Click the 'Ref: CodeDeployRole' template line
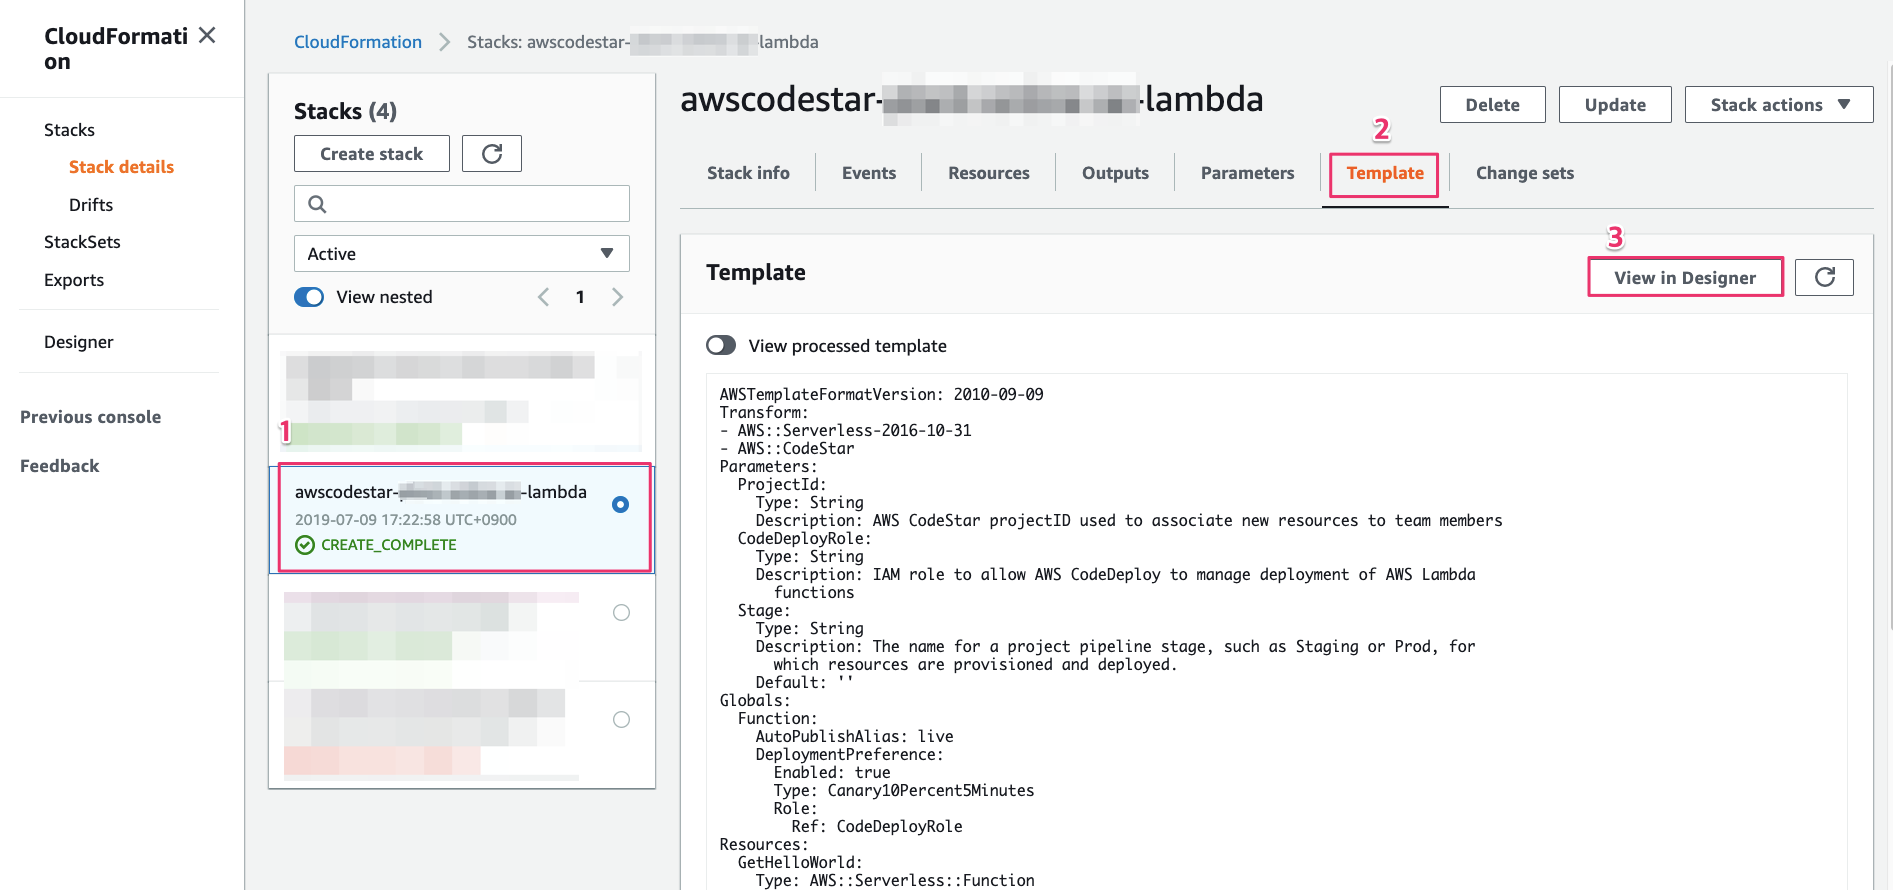The height and width of the screenshot is (890, 1893). [x=877, y=827]
